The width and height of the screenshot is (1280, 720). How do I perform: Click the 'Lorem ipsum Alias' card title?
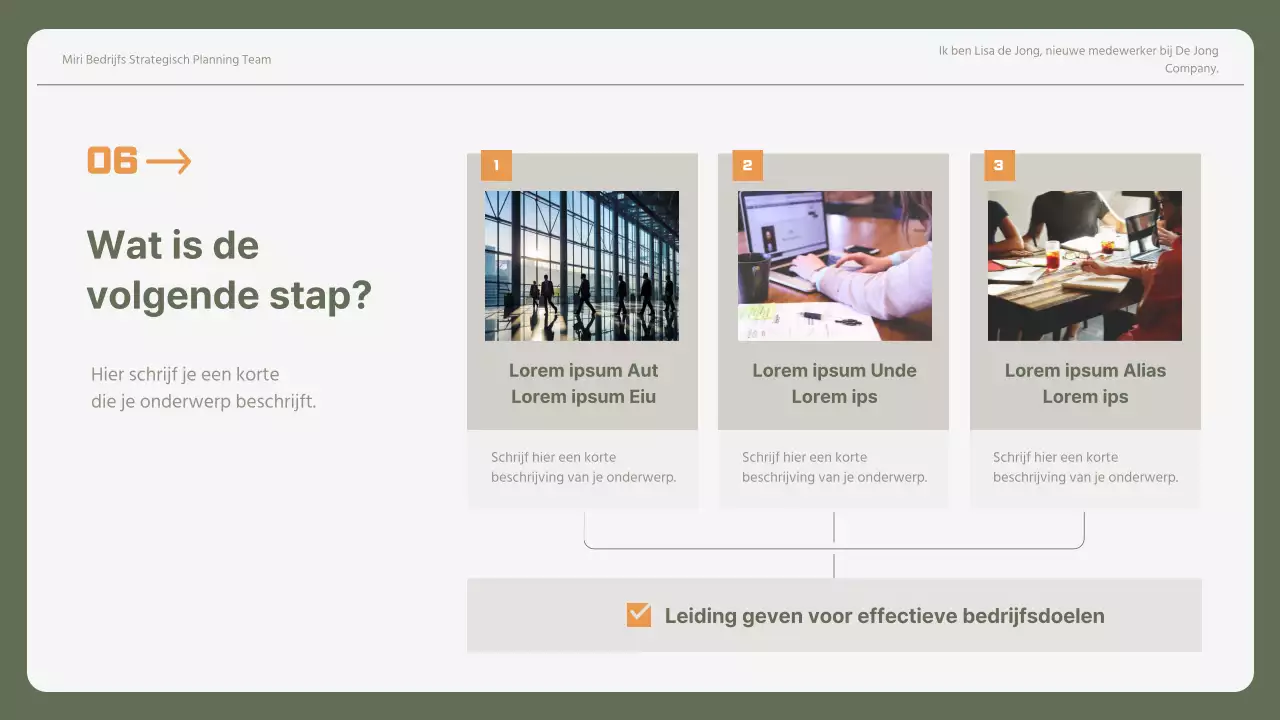click(1085, 383)
